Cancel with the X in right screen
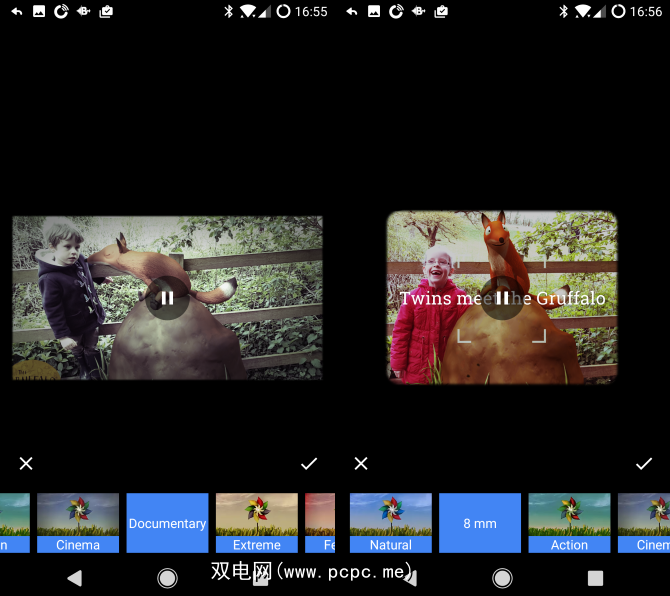670x596 pixels. pyautogui.click(x=361, y=463)
